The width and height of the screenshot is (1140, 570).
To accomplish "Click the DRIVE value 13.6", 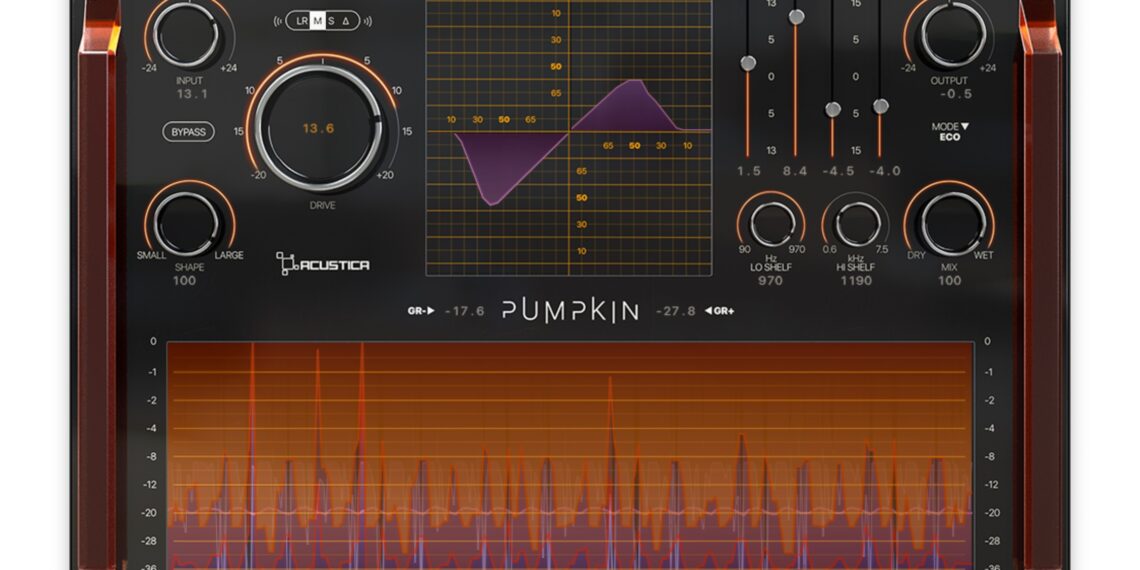I will click(x=318, y=129).
